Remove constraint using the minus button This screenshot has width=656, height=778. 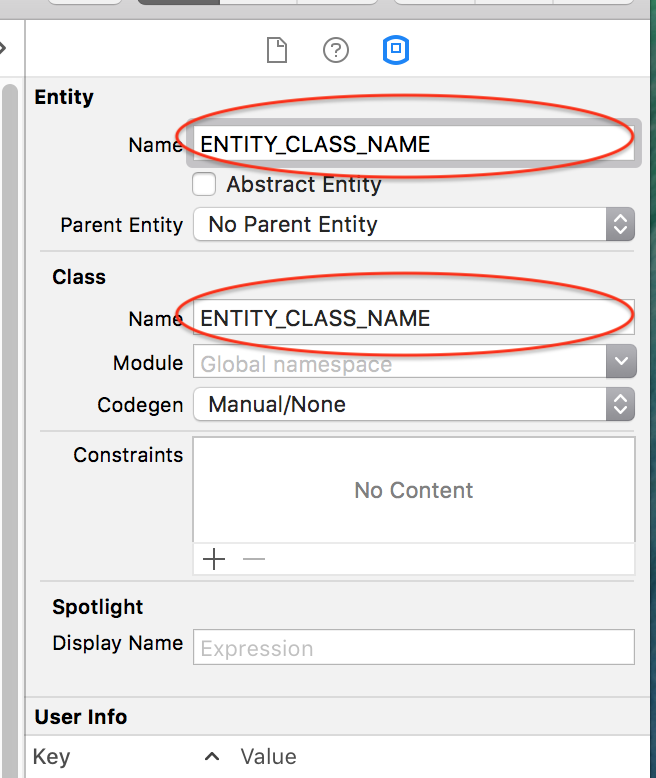[254, 559]
